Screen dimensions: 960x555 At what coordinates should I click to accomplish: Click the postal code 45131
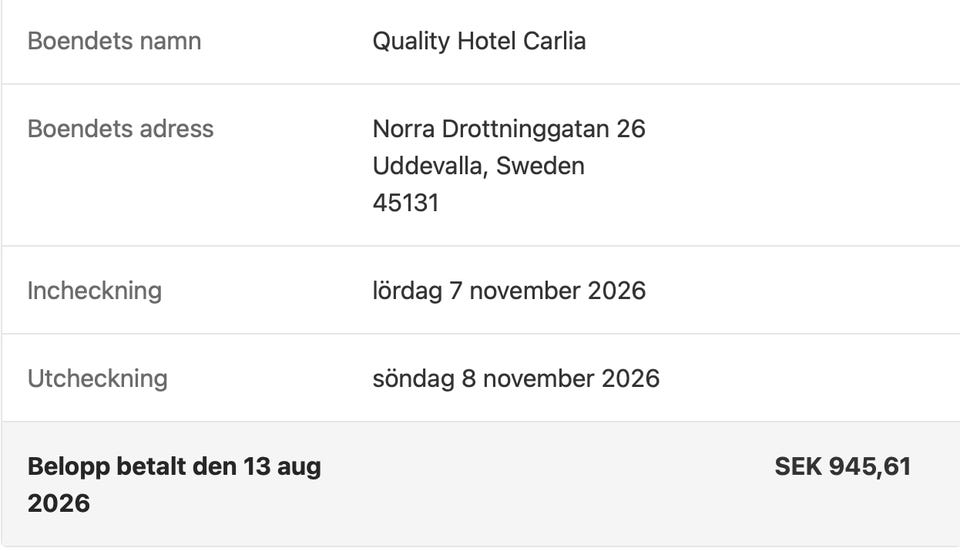click(405, 203)
